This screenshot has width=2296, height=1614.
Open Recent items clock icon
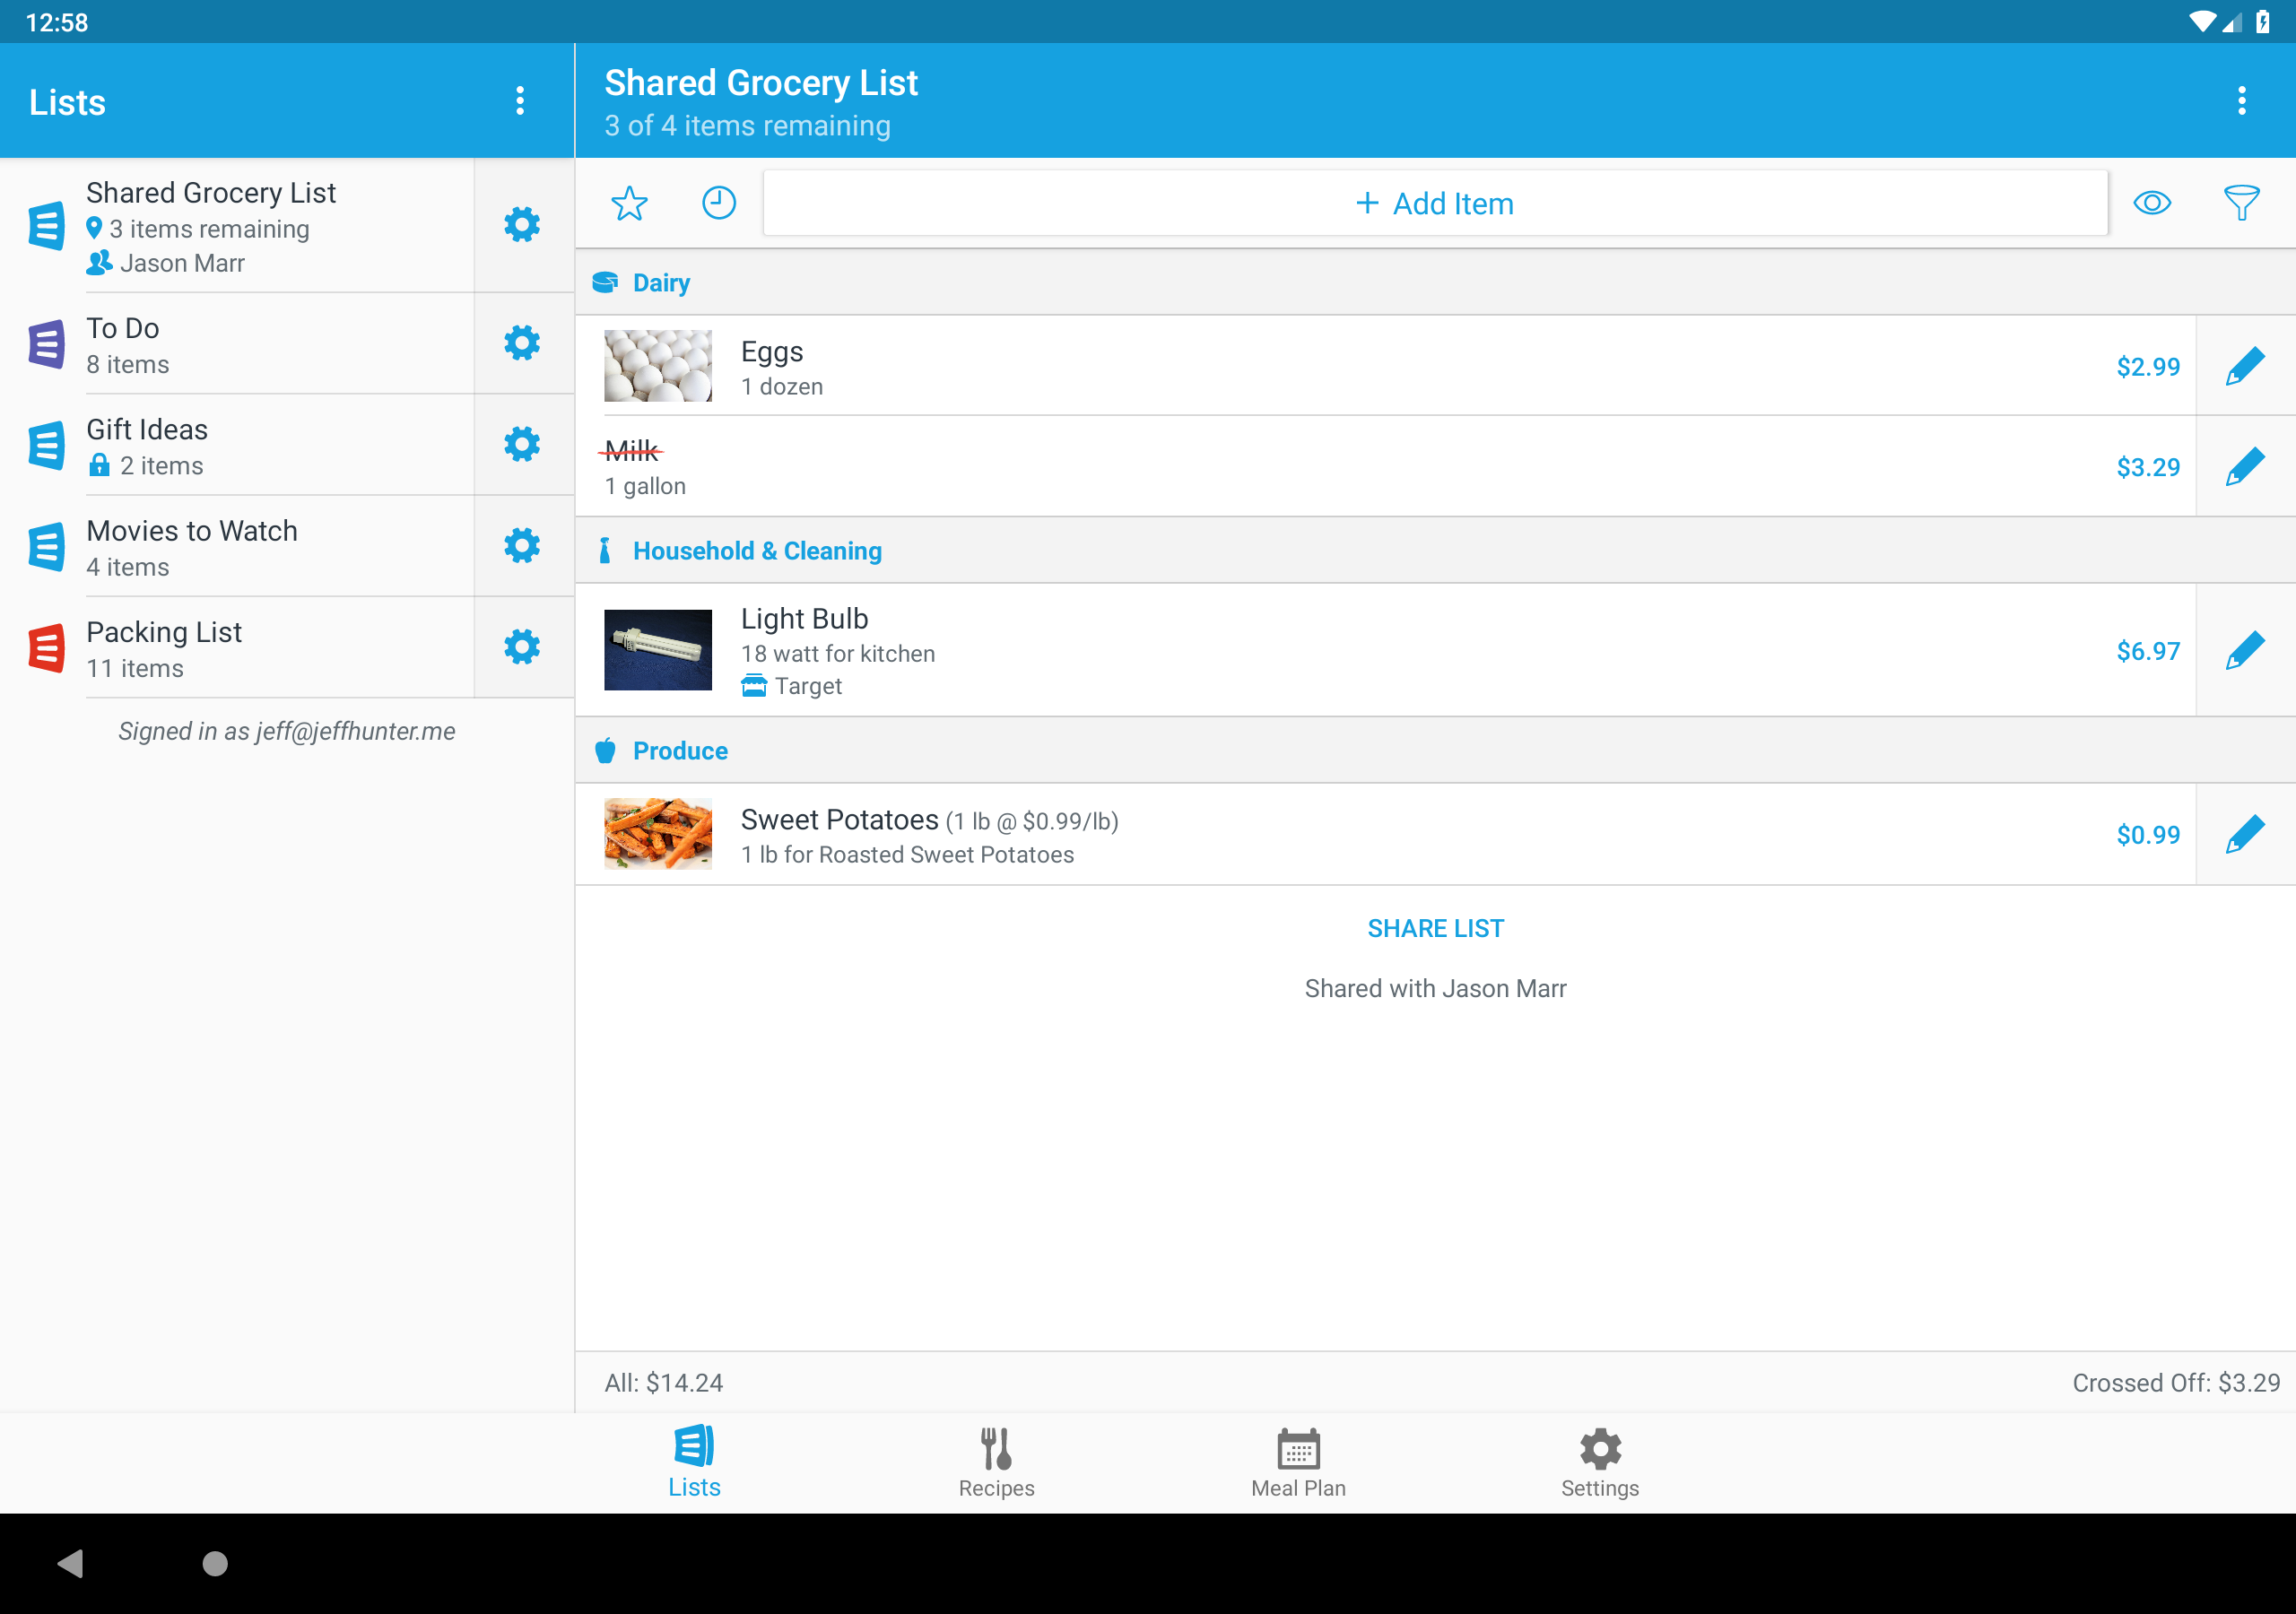718,203
